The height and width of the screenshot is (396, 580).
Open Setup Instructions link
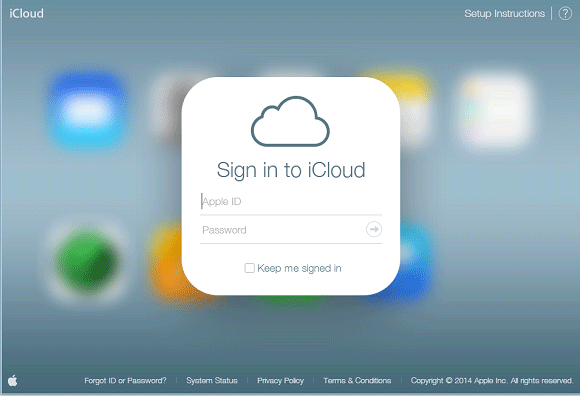coord(505,14)
